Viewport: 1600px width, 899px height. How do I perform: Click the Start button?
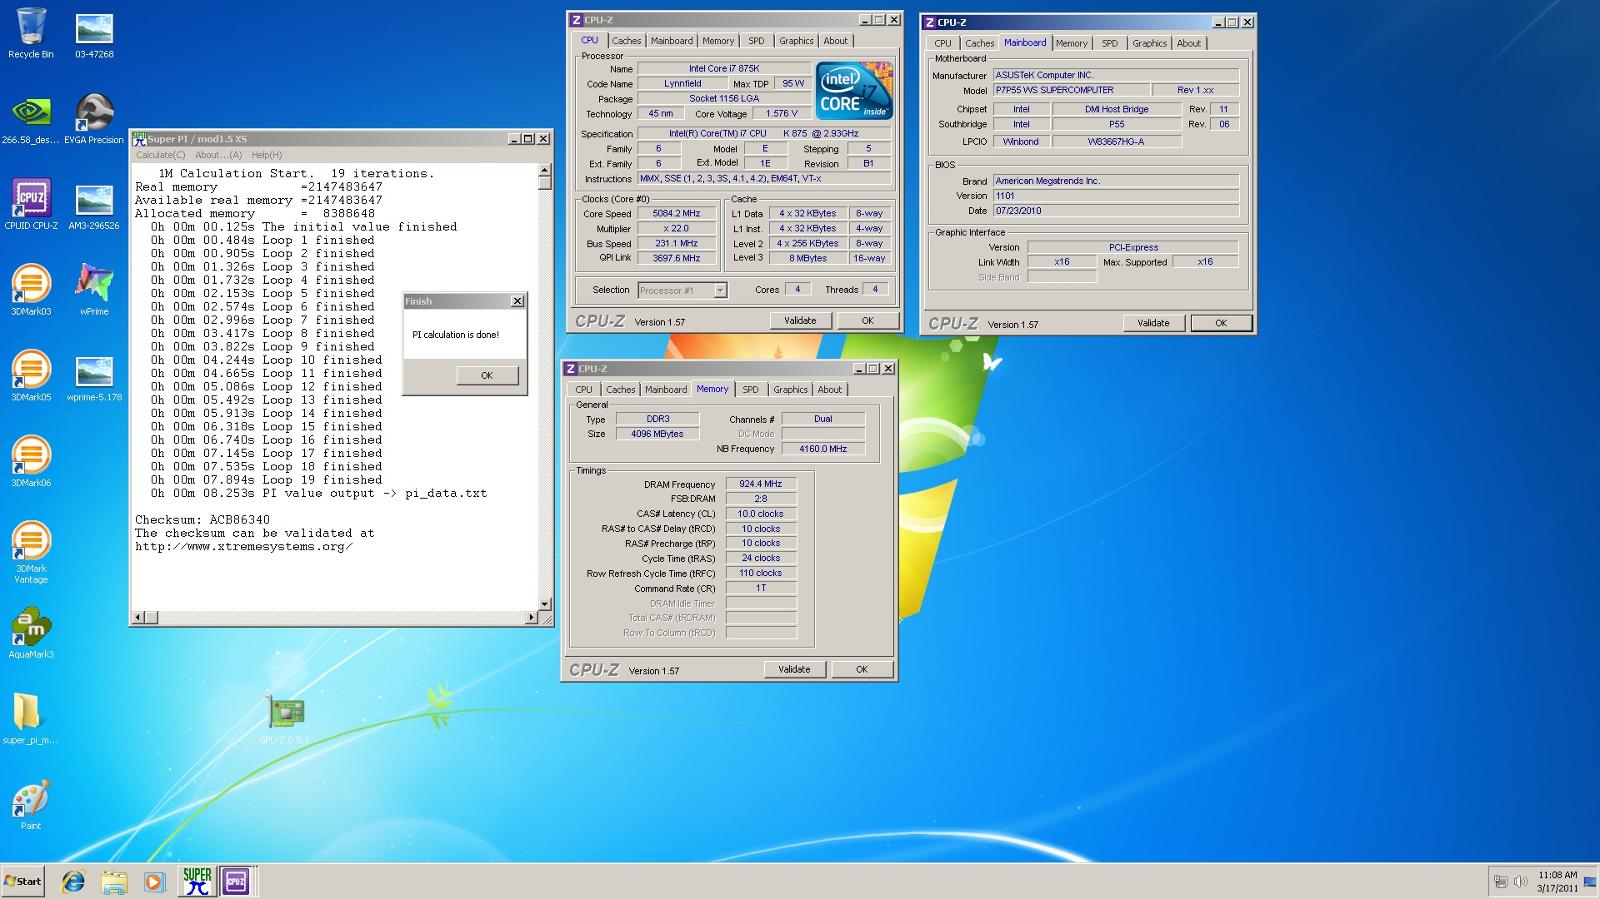tap(23, 881)
